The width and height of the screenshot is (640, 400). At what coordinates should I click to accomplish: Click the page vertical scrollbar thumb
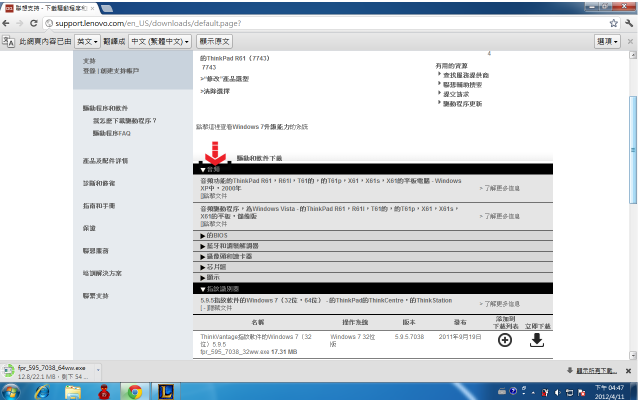pyautogui.click(x=633, y=149)
